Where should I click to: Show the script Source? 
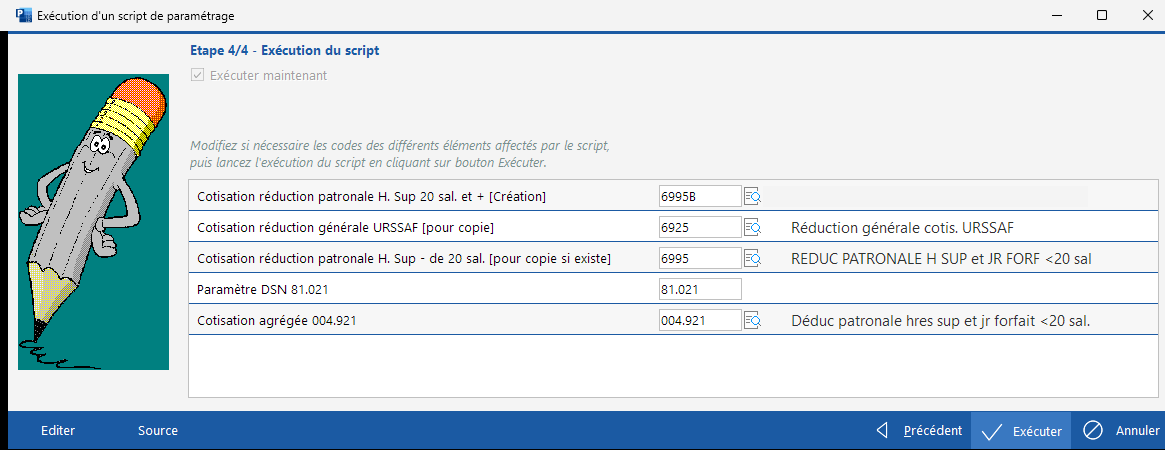pyautogui.click(x=158, y=431)
